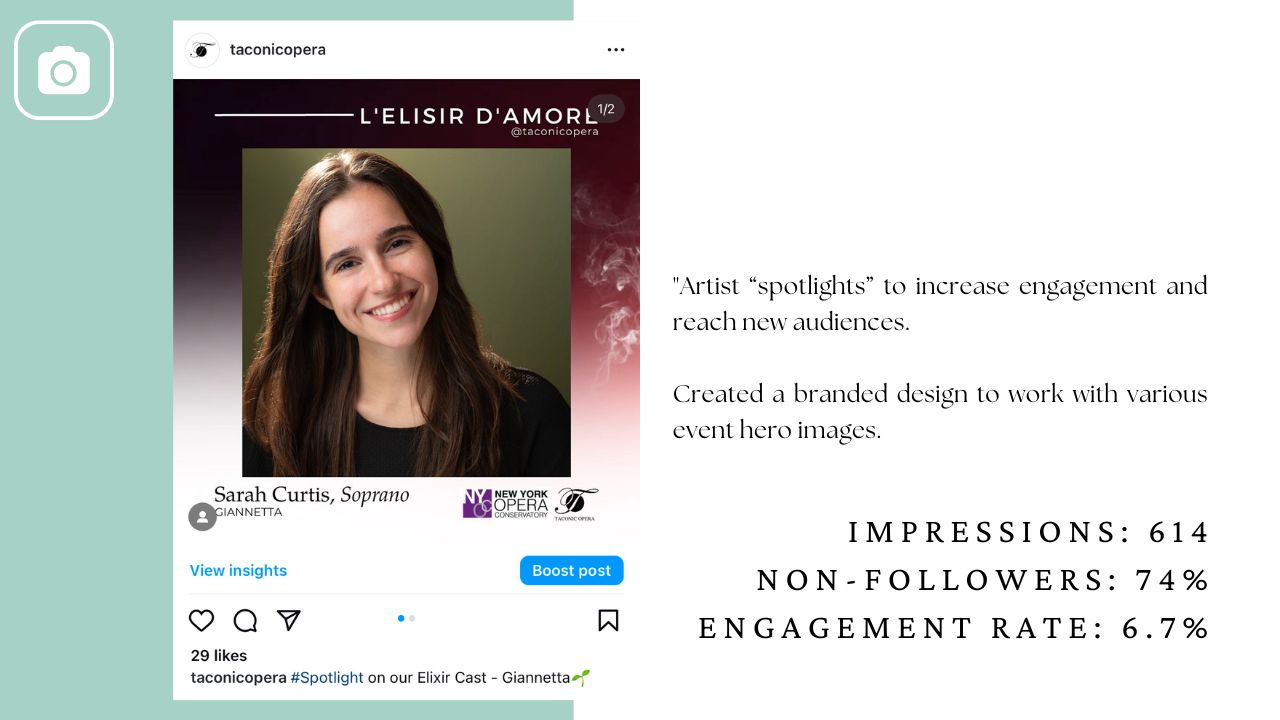1280x720 pixels.
Task: Click the Sarah Curtis headshot photo
Action: [406, 312]
